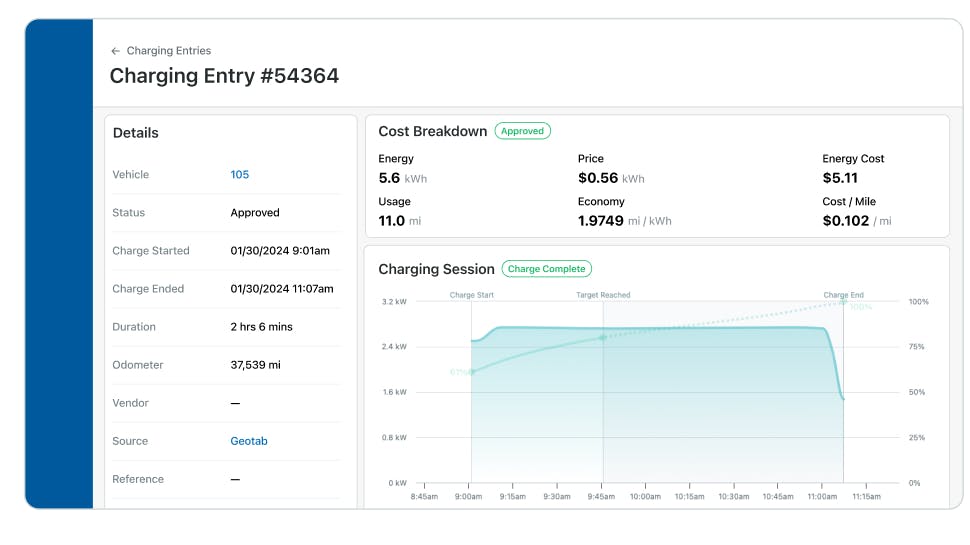Select the Charge End marker on the chart
970x545 pixels.
843,296
